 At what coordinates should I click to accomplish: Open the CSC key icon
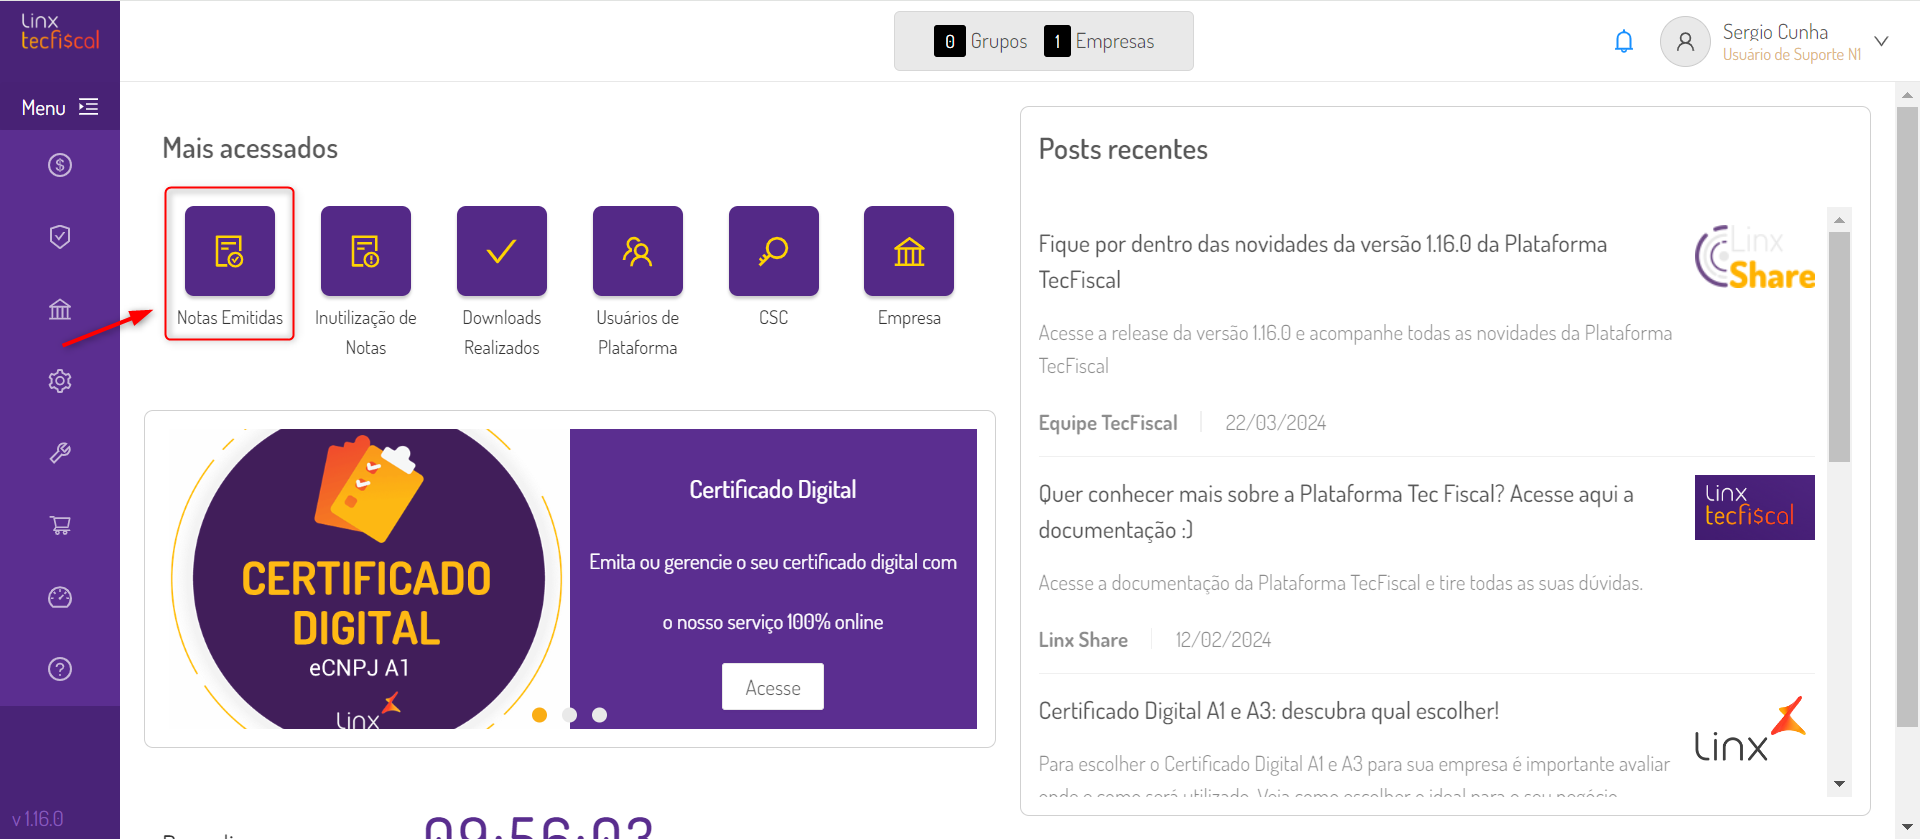point(774,251)
